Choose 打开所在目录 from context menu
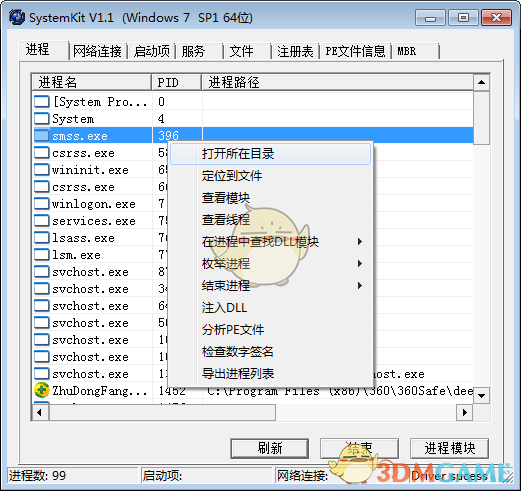521x491 pixels. pyautogui.click(x=270, y=154)
